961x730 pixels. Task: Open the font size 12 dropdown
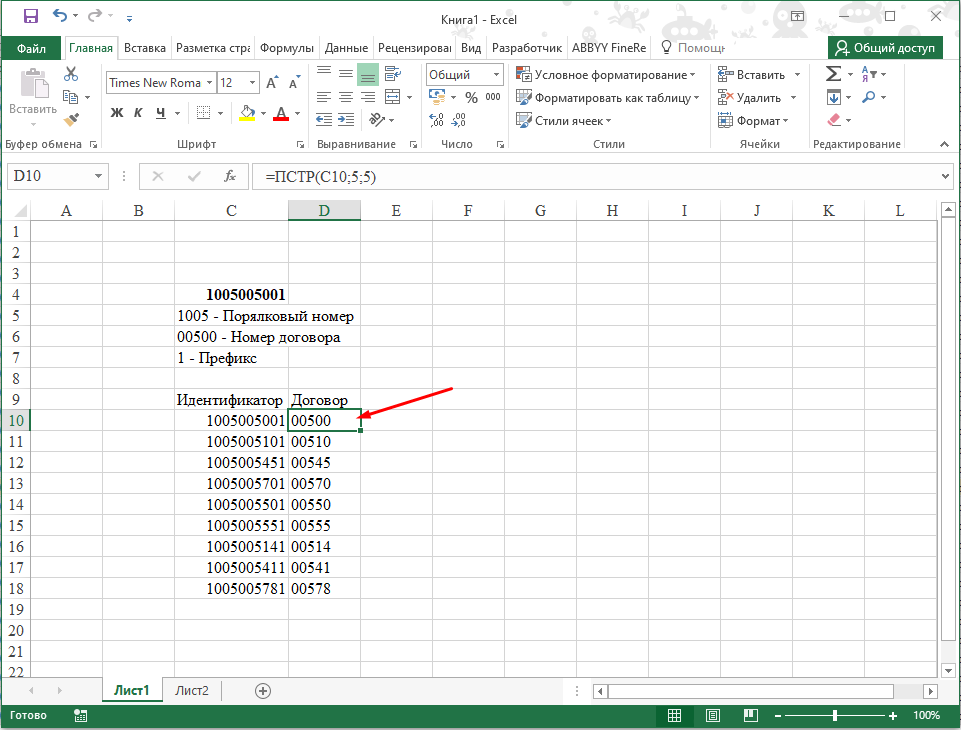point(253,83)
